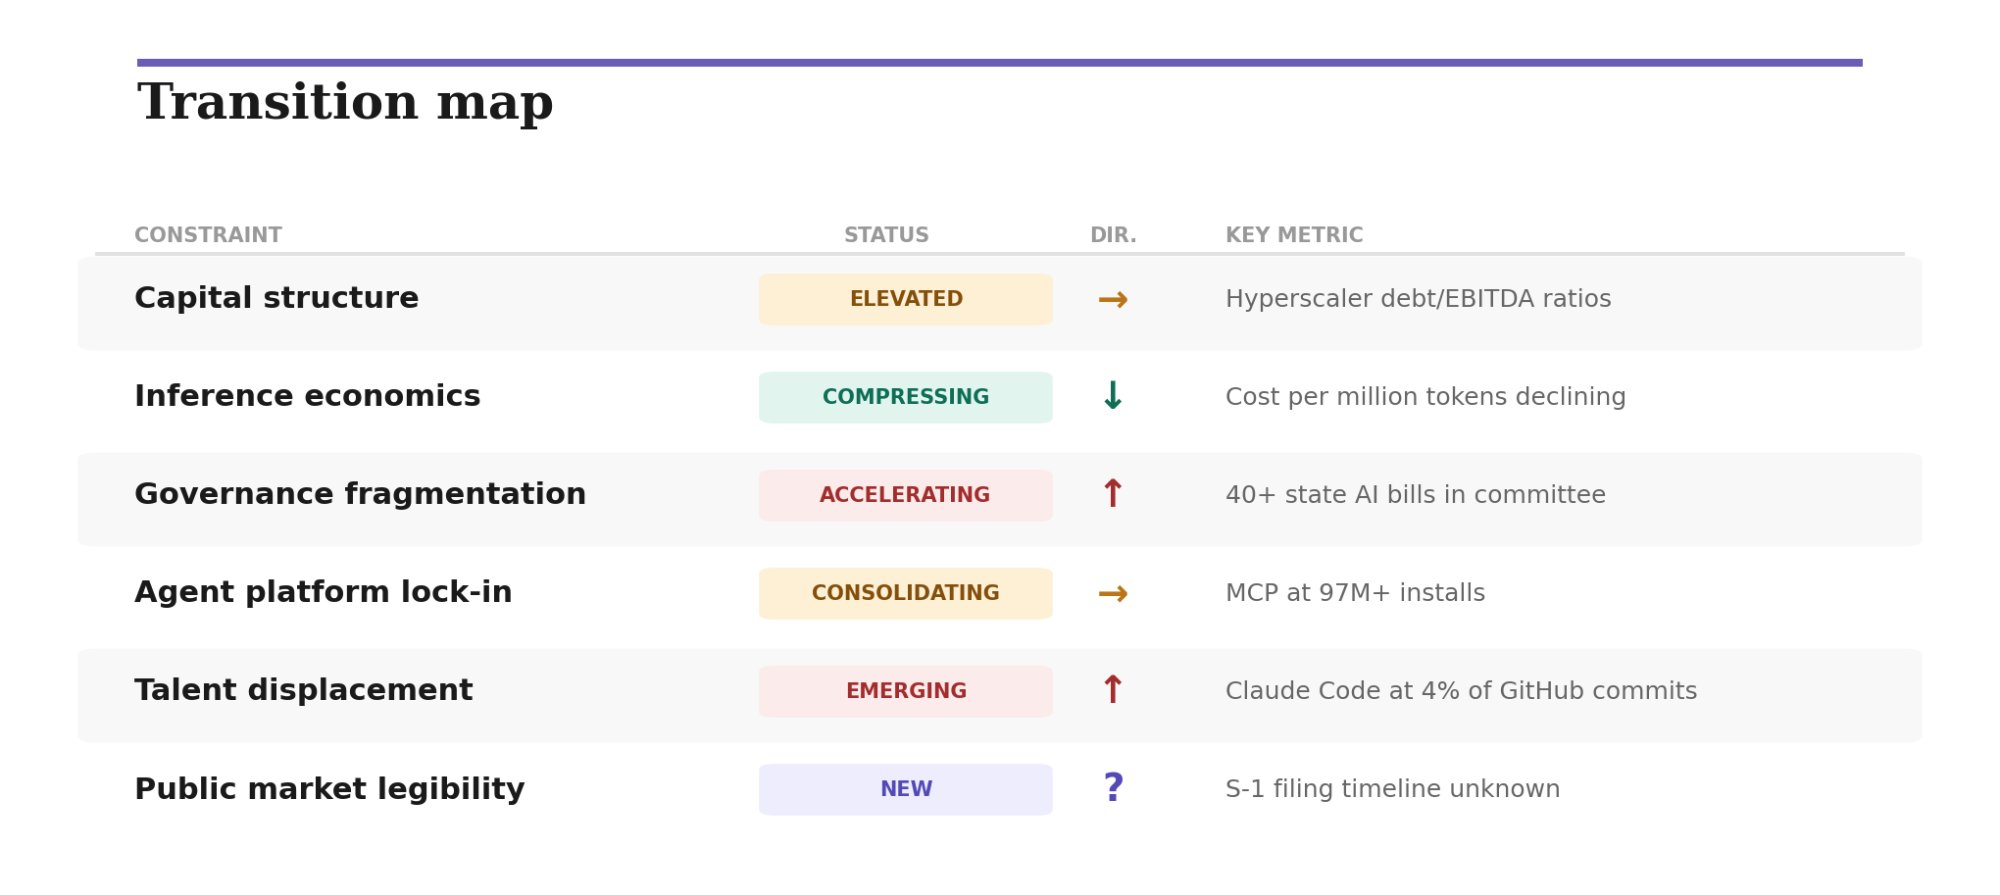Viewport: 2000px width, 895px height.
Task: Click the CONSTRAINT column header
Action: pos(208,235)
